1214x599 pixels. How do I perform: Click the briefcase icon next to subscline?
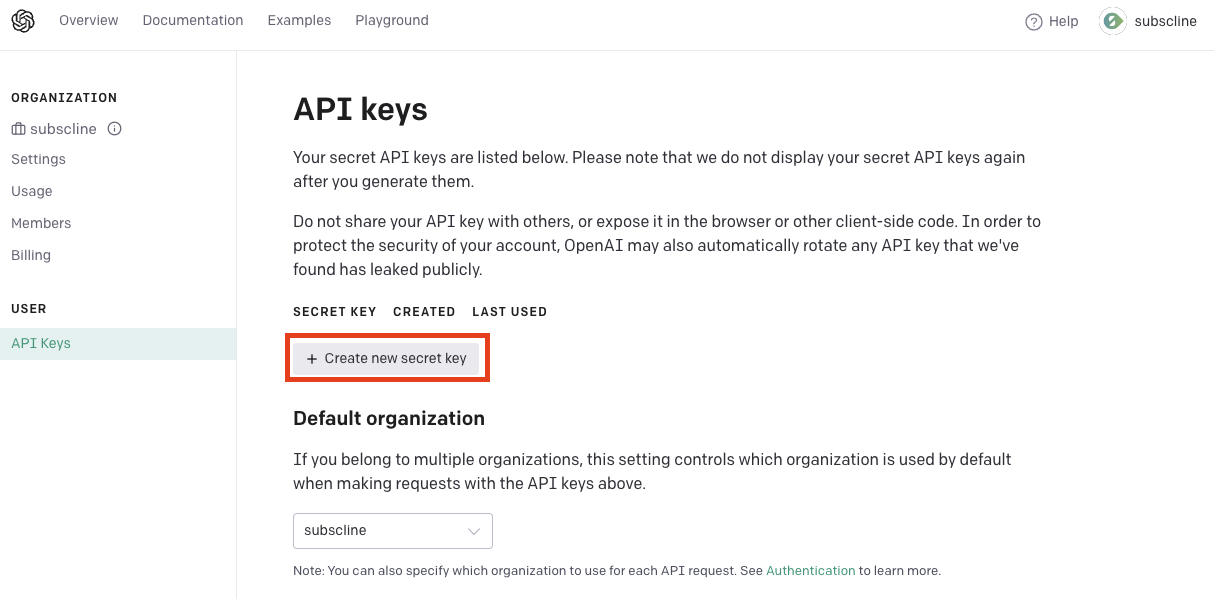point(19,129)
